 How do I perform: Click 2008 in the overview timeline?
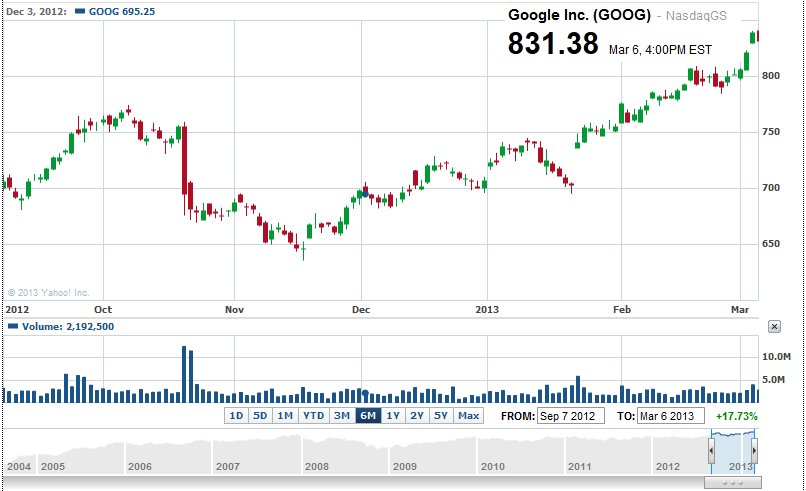tap(317, 466)
